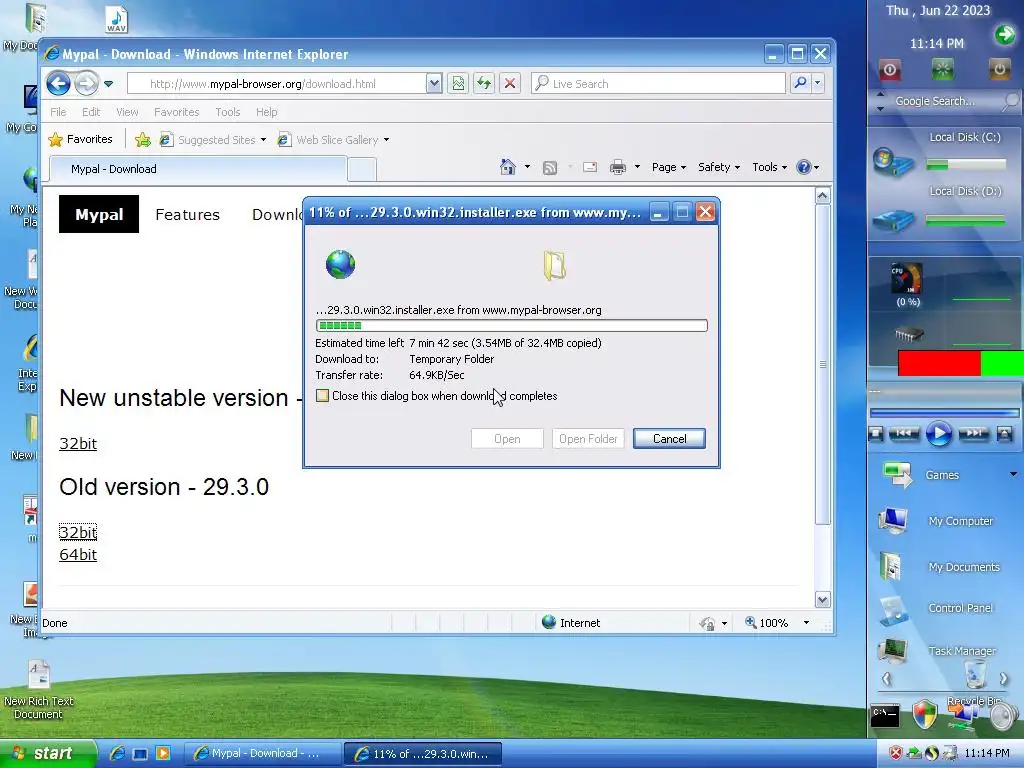Viewport: 1024px width, 768px height.
Task: Click the search magnifier button
Action: click(800, 84)
